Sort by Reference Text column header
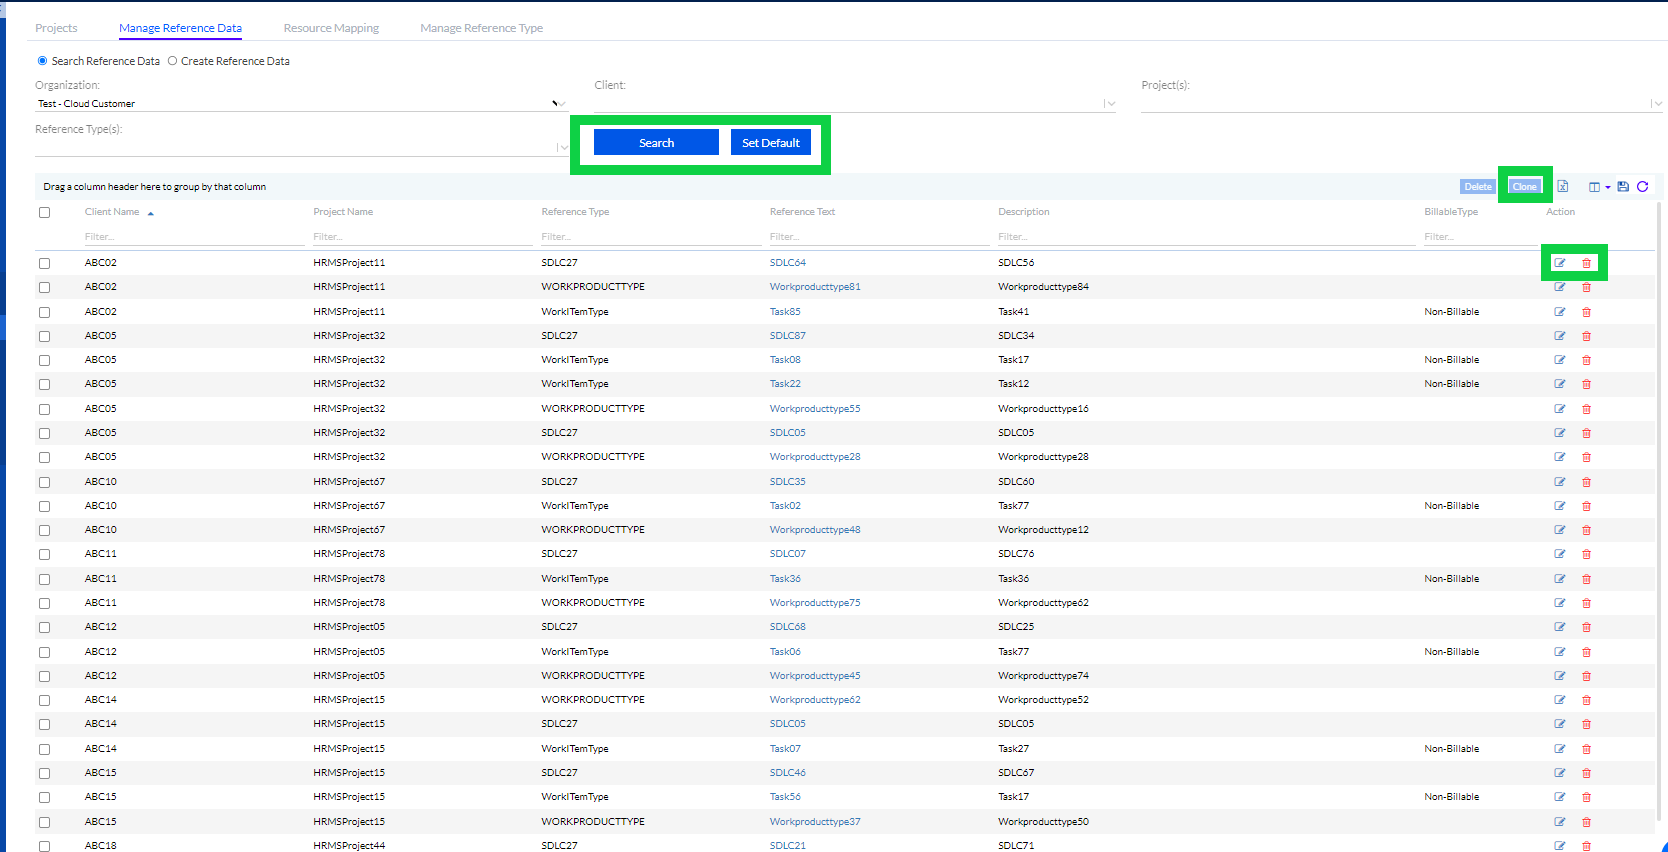This screenshot has width=1668, height=852. coord(802,212)
